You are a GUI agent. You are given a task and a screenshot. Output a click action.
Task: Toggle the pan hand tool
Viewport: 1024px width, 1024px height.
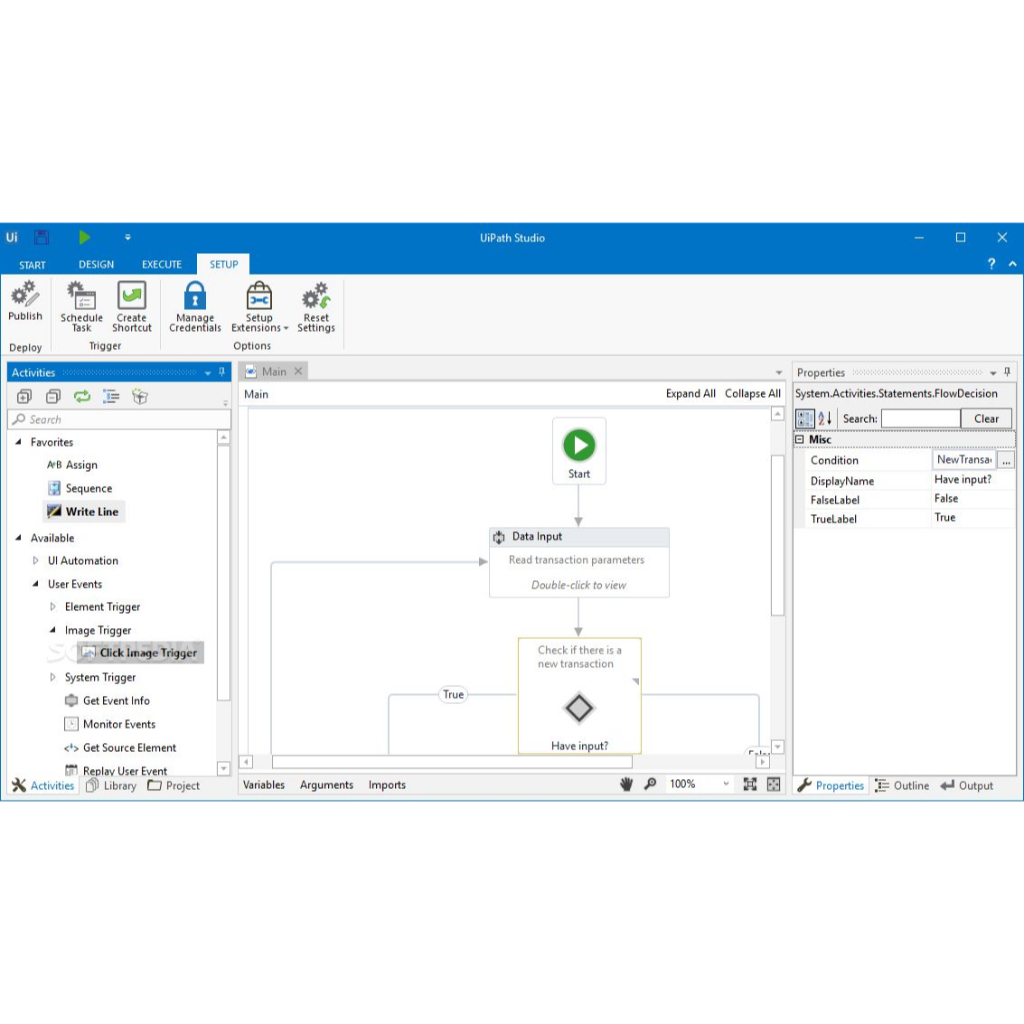click(626, 784)
